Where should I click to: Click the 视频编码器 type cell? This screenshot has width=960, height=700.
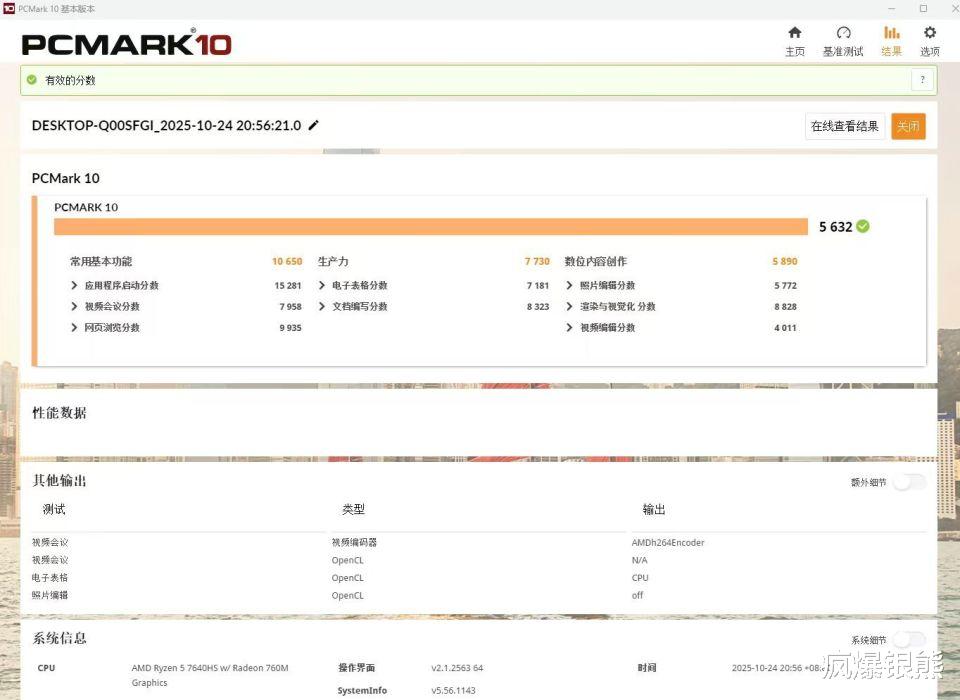(354, 543)
